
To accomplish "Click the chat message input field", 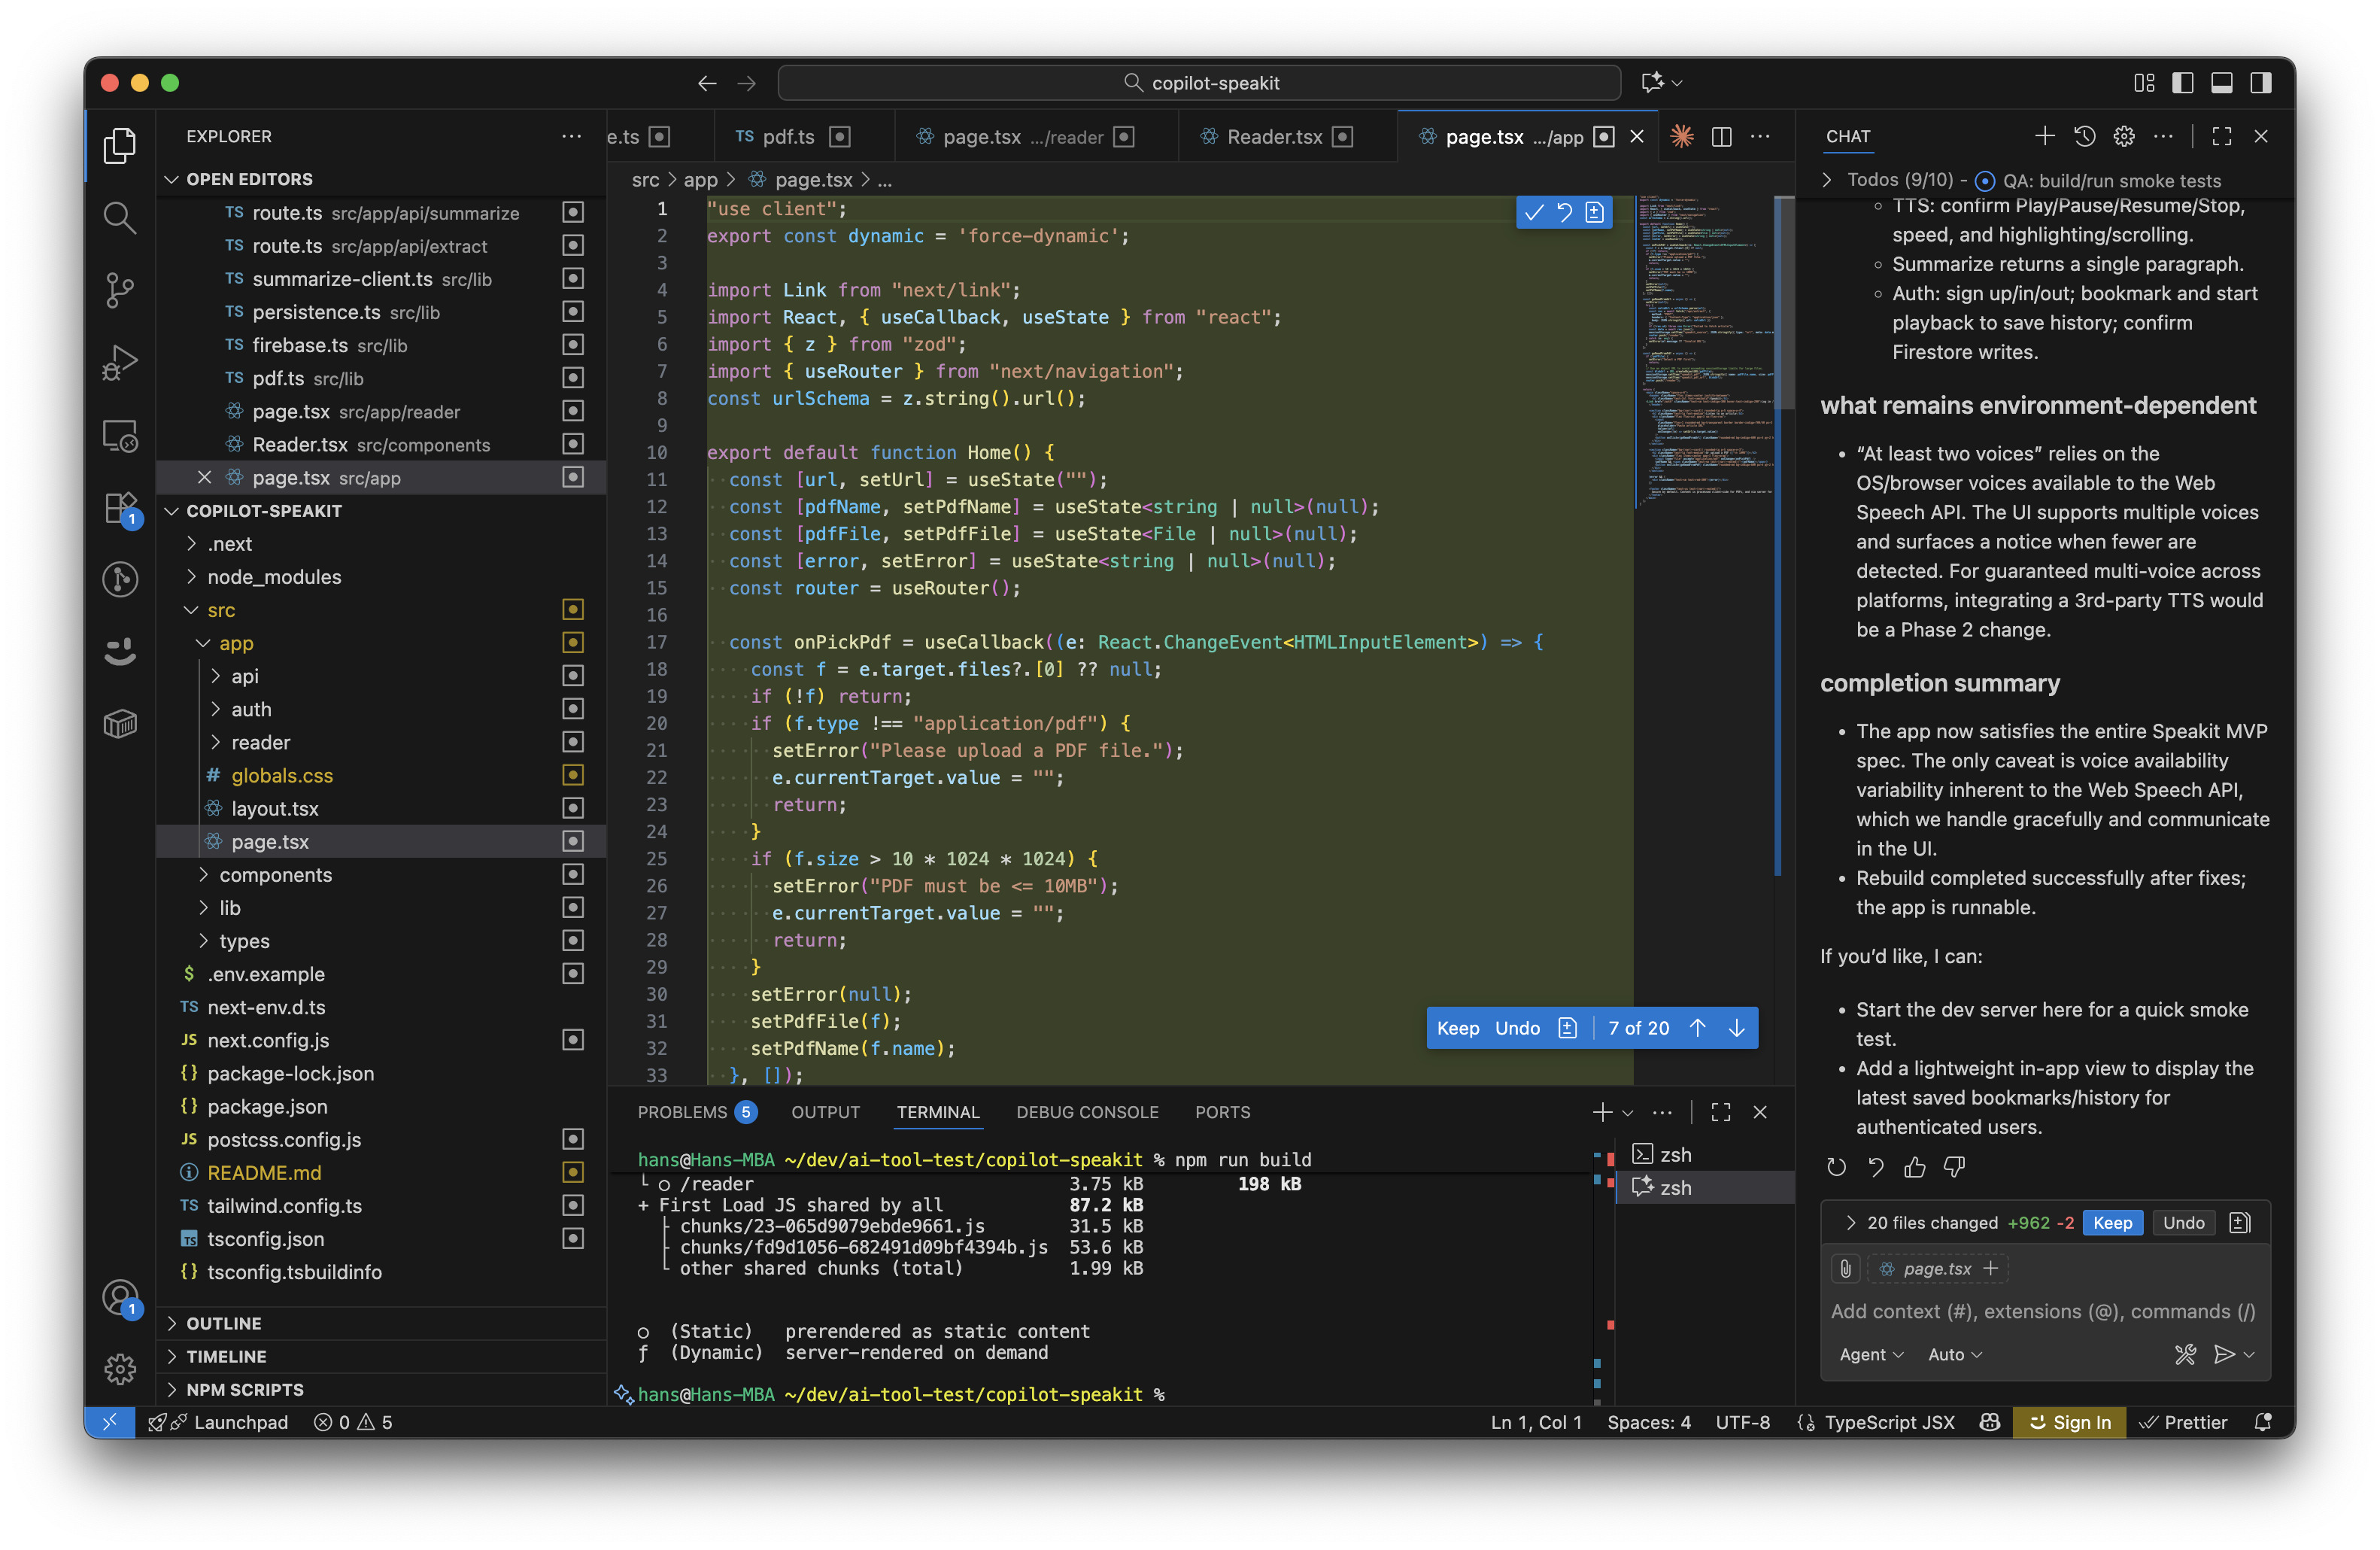I will click(x=2040, y=1311).
